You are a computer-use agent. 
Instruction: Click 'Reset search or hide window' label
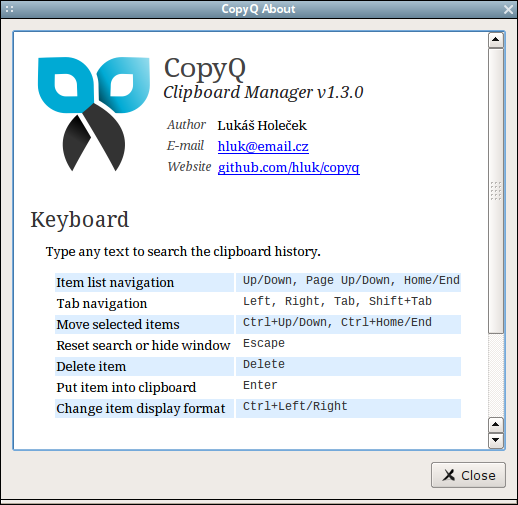pyautogui.click(x=143, y=345)
